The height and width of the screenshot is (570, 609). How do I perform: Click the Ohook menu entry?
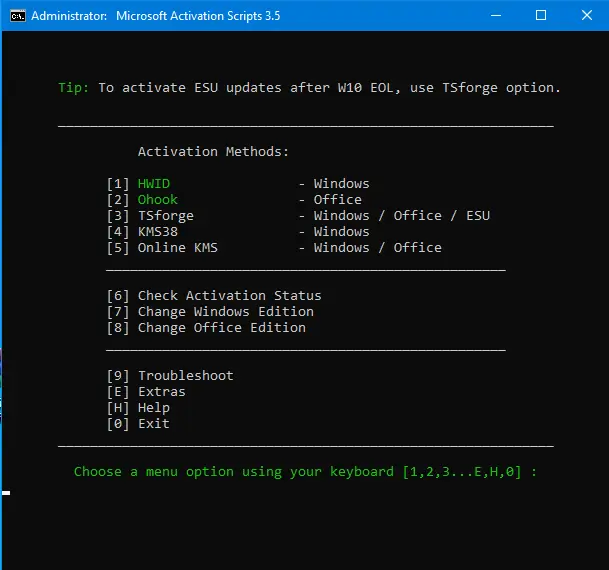point(158,199)
